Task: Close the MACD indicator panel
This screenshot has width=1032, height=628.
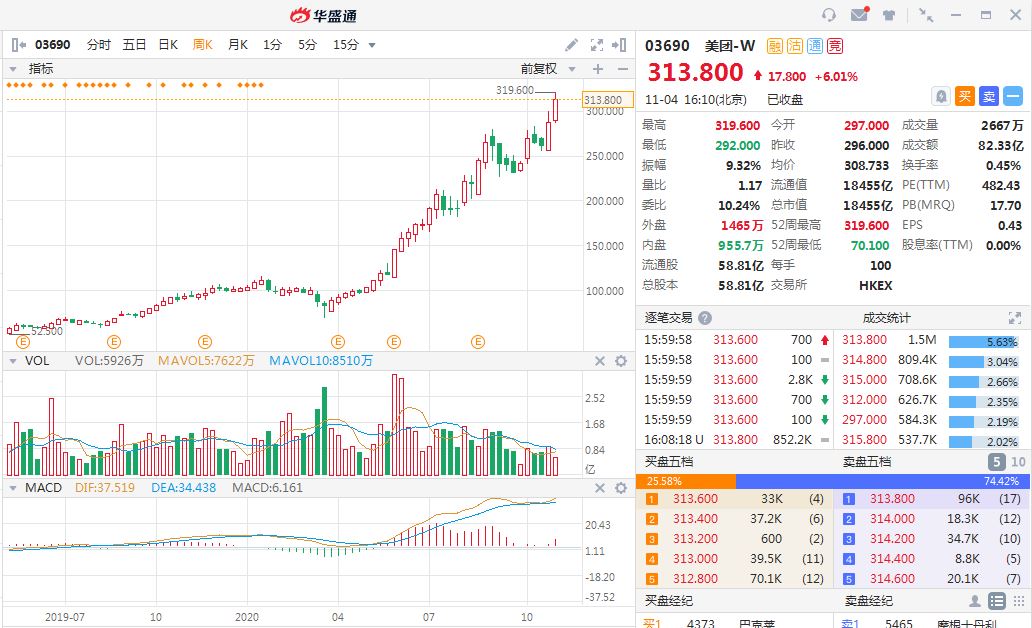Action: [600, 488]
